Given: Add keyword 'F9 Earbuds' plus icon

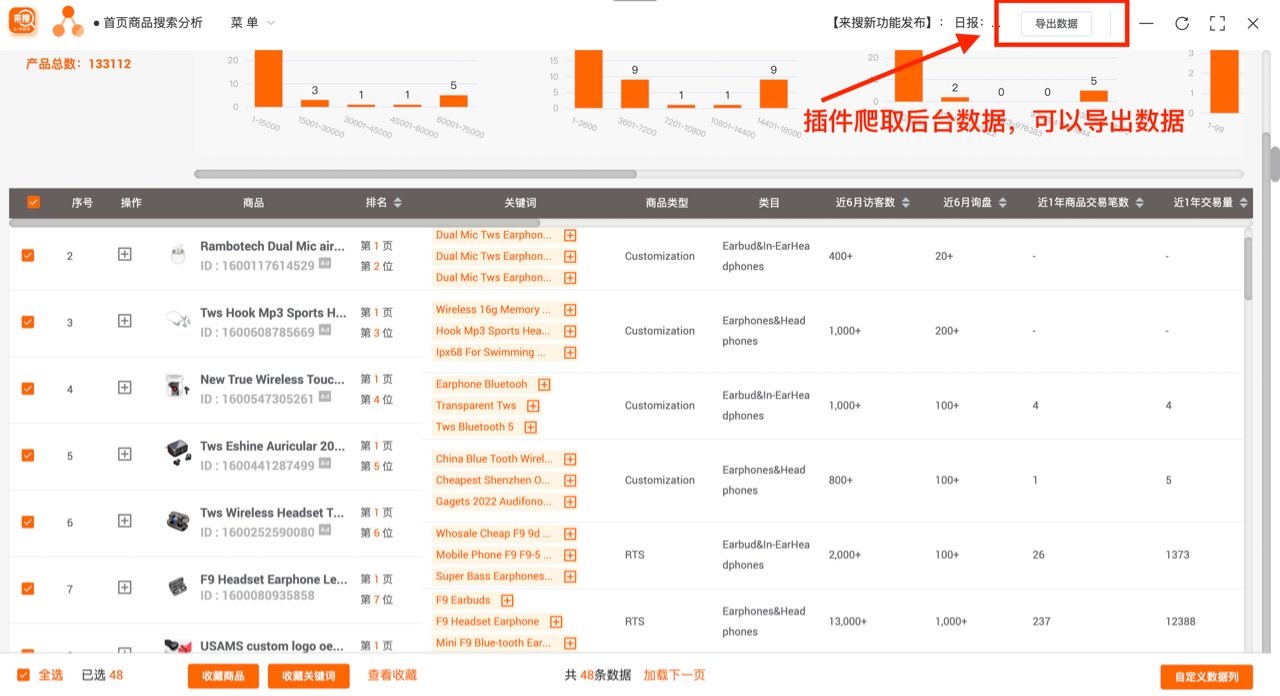Looking at the screenshot, I should coord(507,600).
